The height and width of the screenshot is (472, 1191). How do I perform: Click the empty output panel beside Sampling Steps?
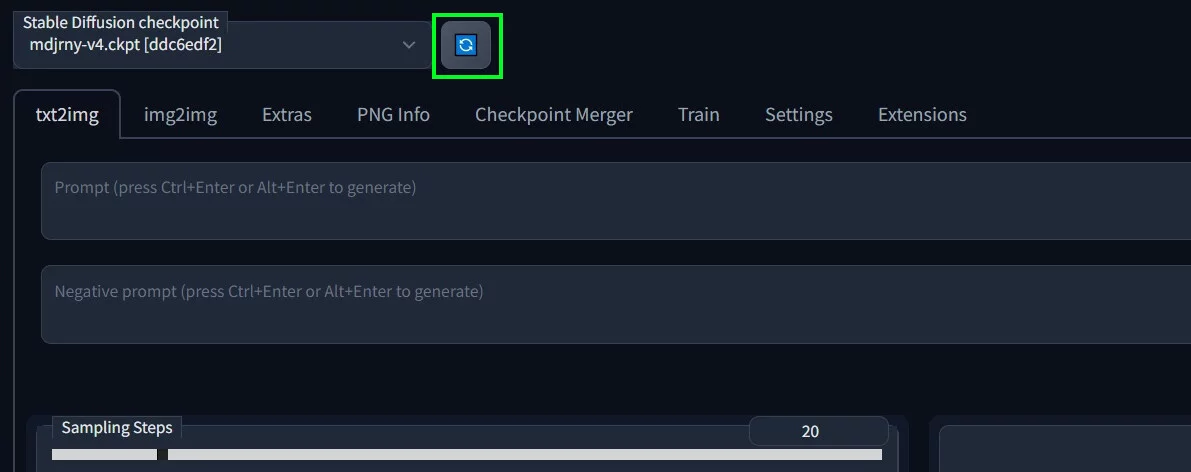click(1065, 448)
